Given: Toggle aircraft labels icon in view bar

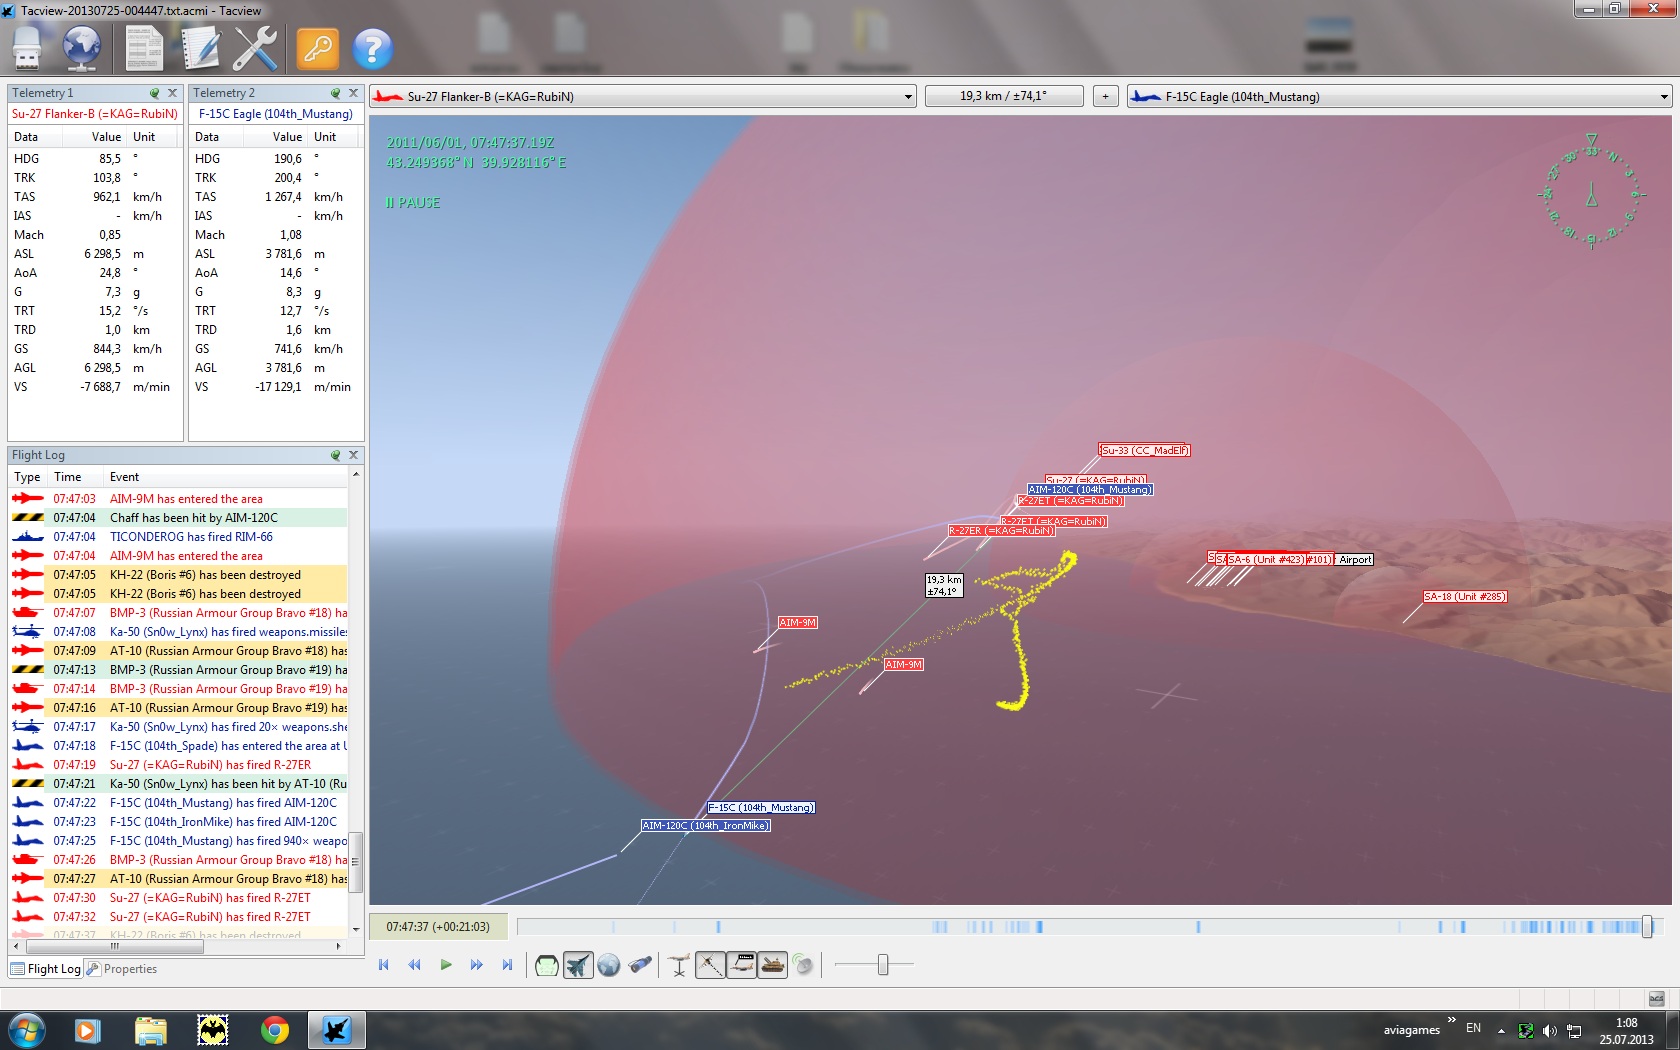Looking at the screenshot, I should [741, 965].
